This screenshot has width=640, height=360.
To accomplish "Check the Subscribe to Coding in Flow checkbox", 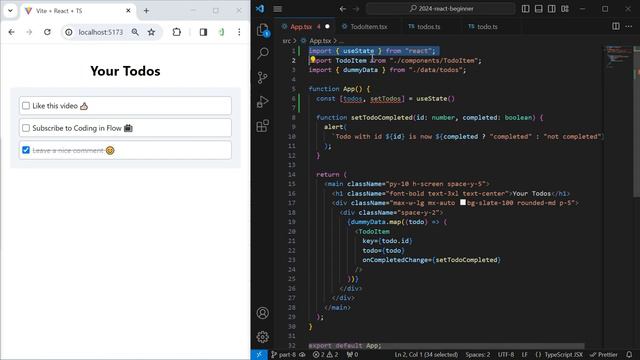I will pos(26,128).
